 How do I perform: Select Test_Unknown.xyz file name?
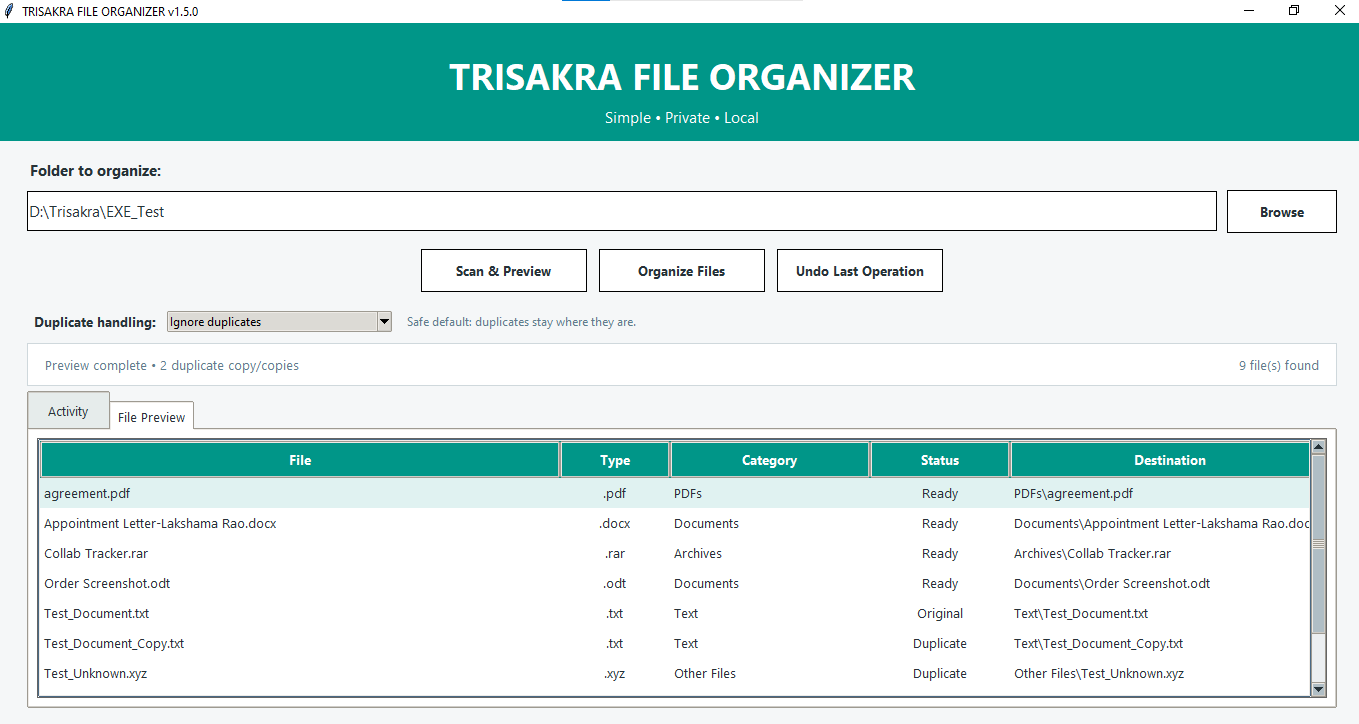[95, 673]
